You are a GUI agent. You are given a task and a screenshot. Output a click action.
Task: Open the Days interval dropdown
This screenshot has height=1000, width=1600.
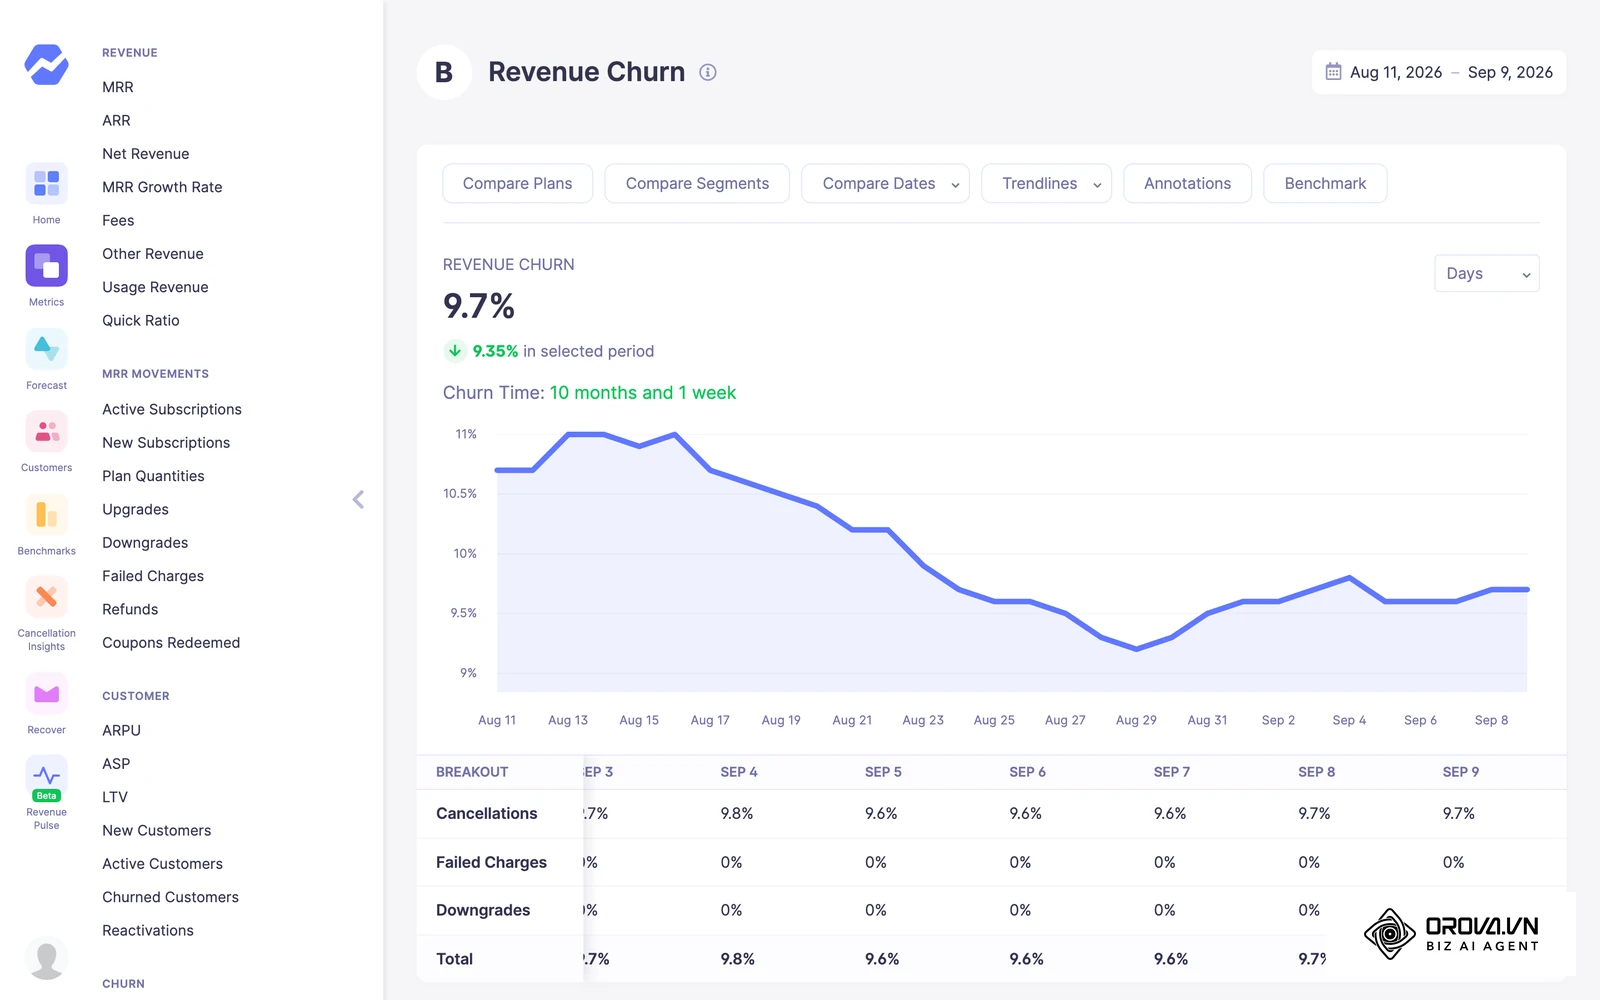(1487, 273)
